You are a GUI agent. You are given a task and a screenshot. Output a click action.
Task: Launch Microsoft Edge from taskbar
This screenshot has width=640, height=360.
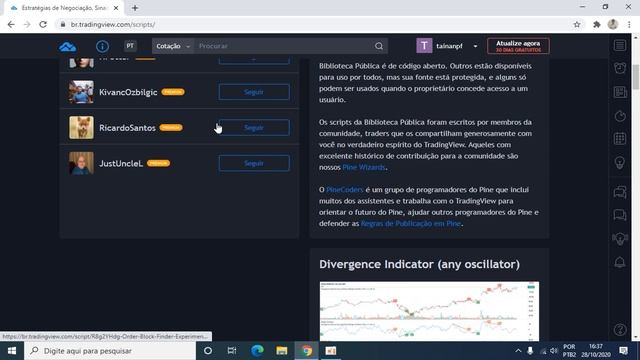[x=257, y=351]
